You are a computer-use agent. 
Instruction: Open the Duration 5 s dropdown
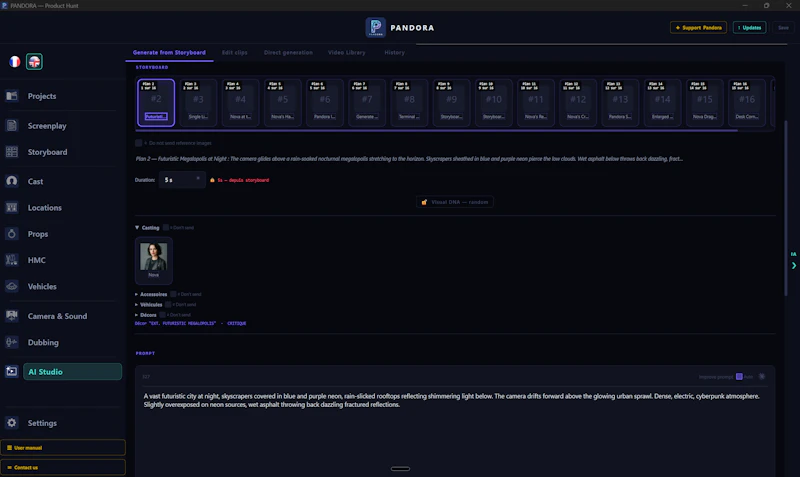[182, 180]
